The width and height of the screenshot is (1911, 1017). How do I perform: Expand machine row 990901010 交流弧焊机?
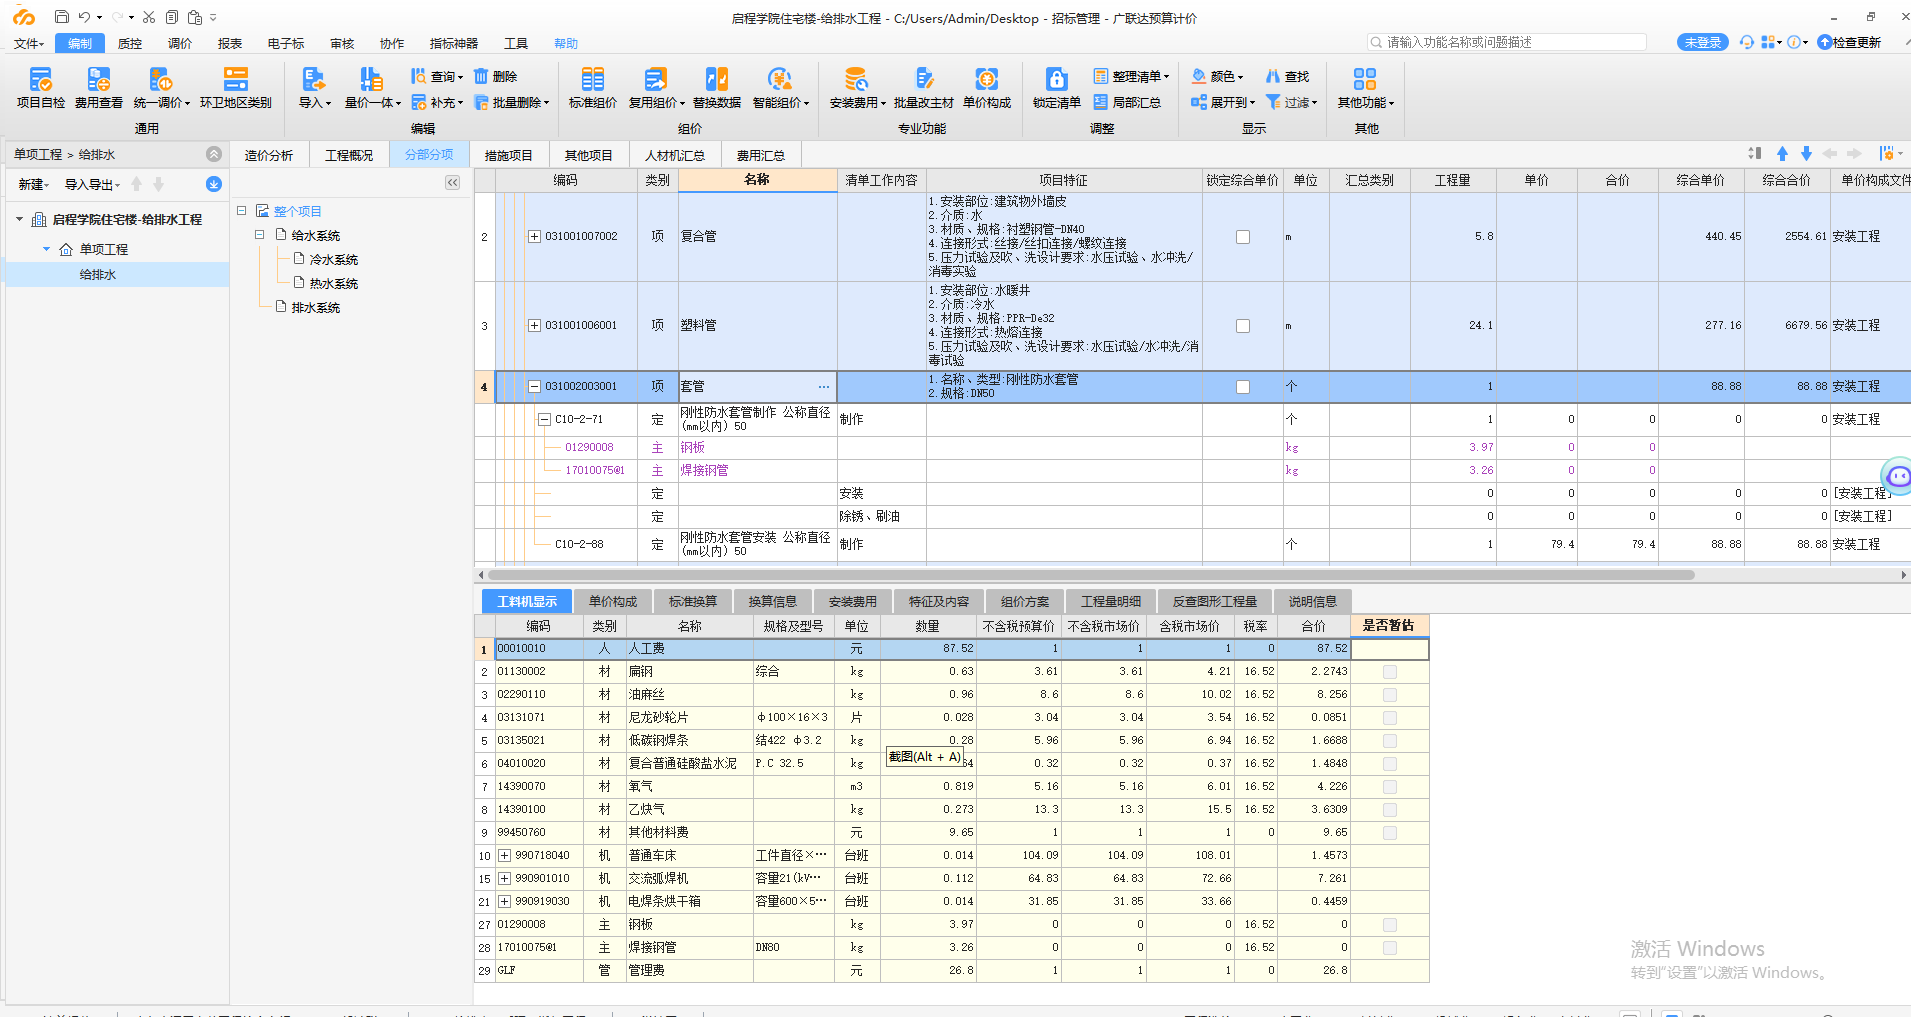pos(504,879)
